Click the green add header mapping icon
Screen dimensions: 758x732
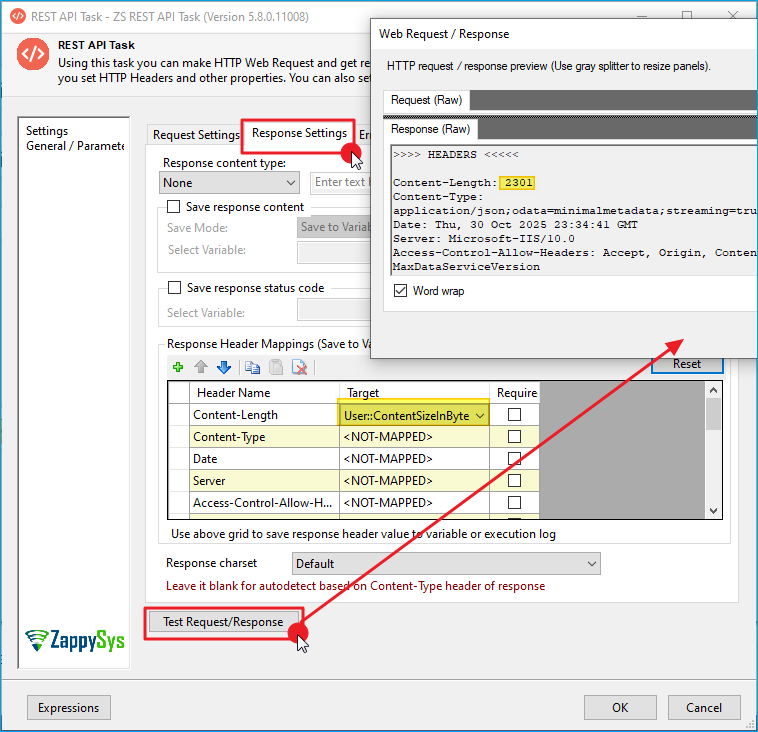pos(178,367)
